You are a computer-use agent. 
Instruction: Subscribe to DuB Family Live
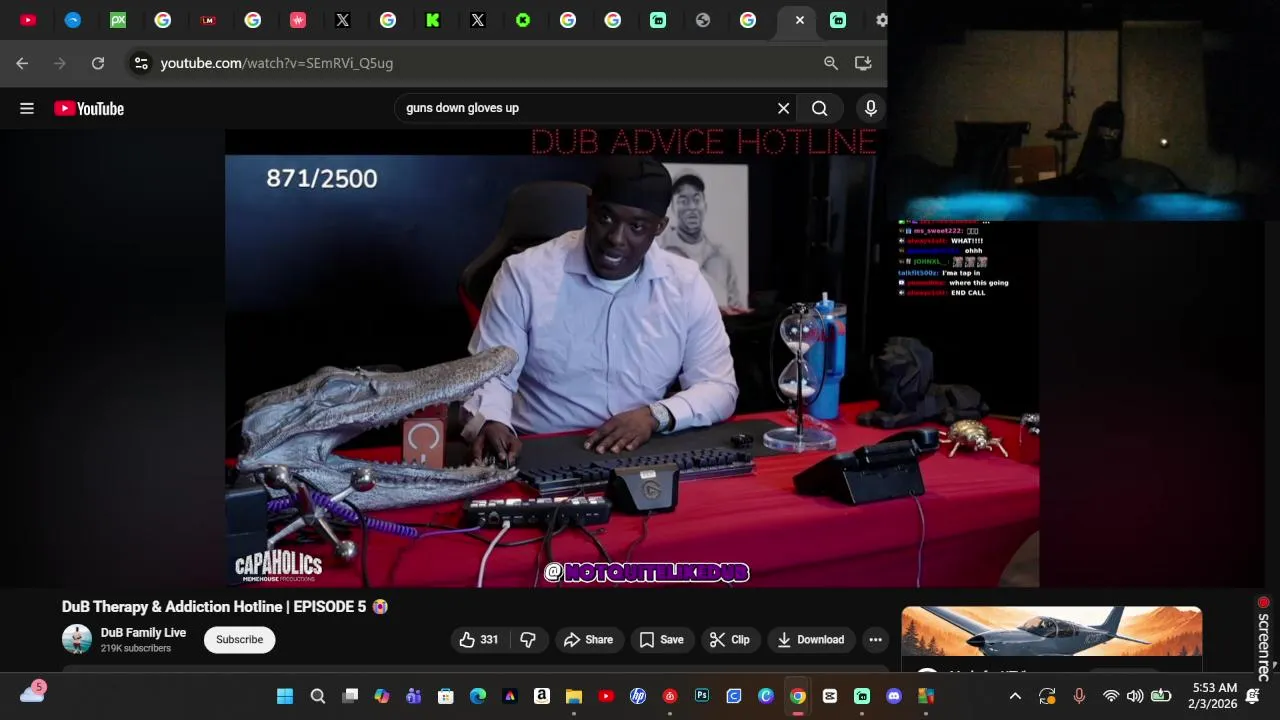(x=239, y=640)
